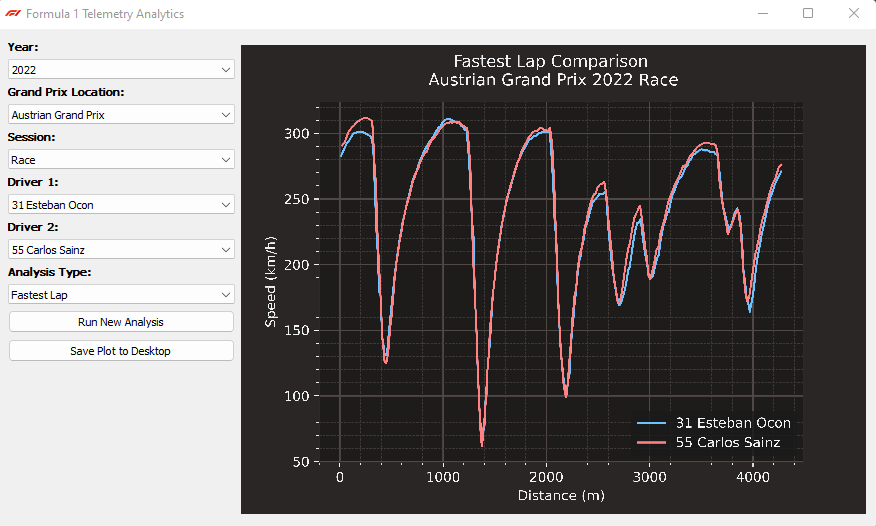876x526 pixels.
Task: Minimize the Telemetry Analytics window
Action: (x=763, y=14)
